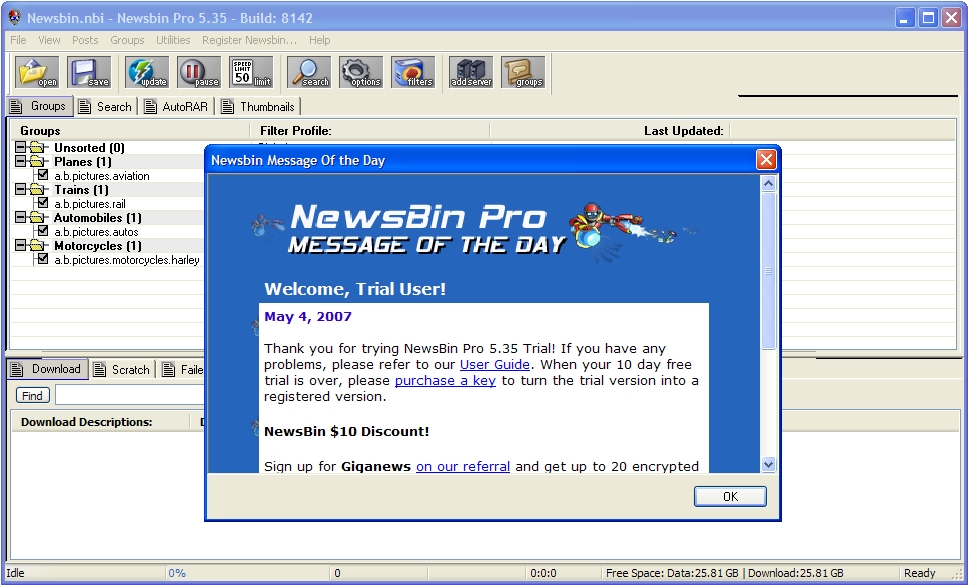Click the Last Updated column header
Image resolution: width=968 pixels, height=585 pixels.
click(x=610, y=131)
